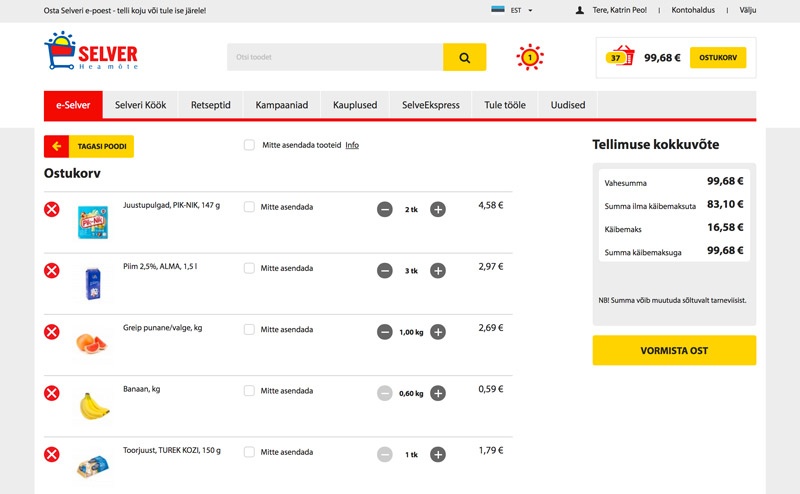
Task: Click the 'Otsi toodet' search field
Action: [334, 57]
